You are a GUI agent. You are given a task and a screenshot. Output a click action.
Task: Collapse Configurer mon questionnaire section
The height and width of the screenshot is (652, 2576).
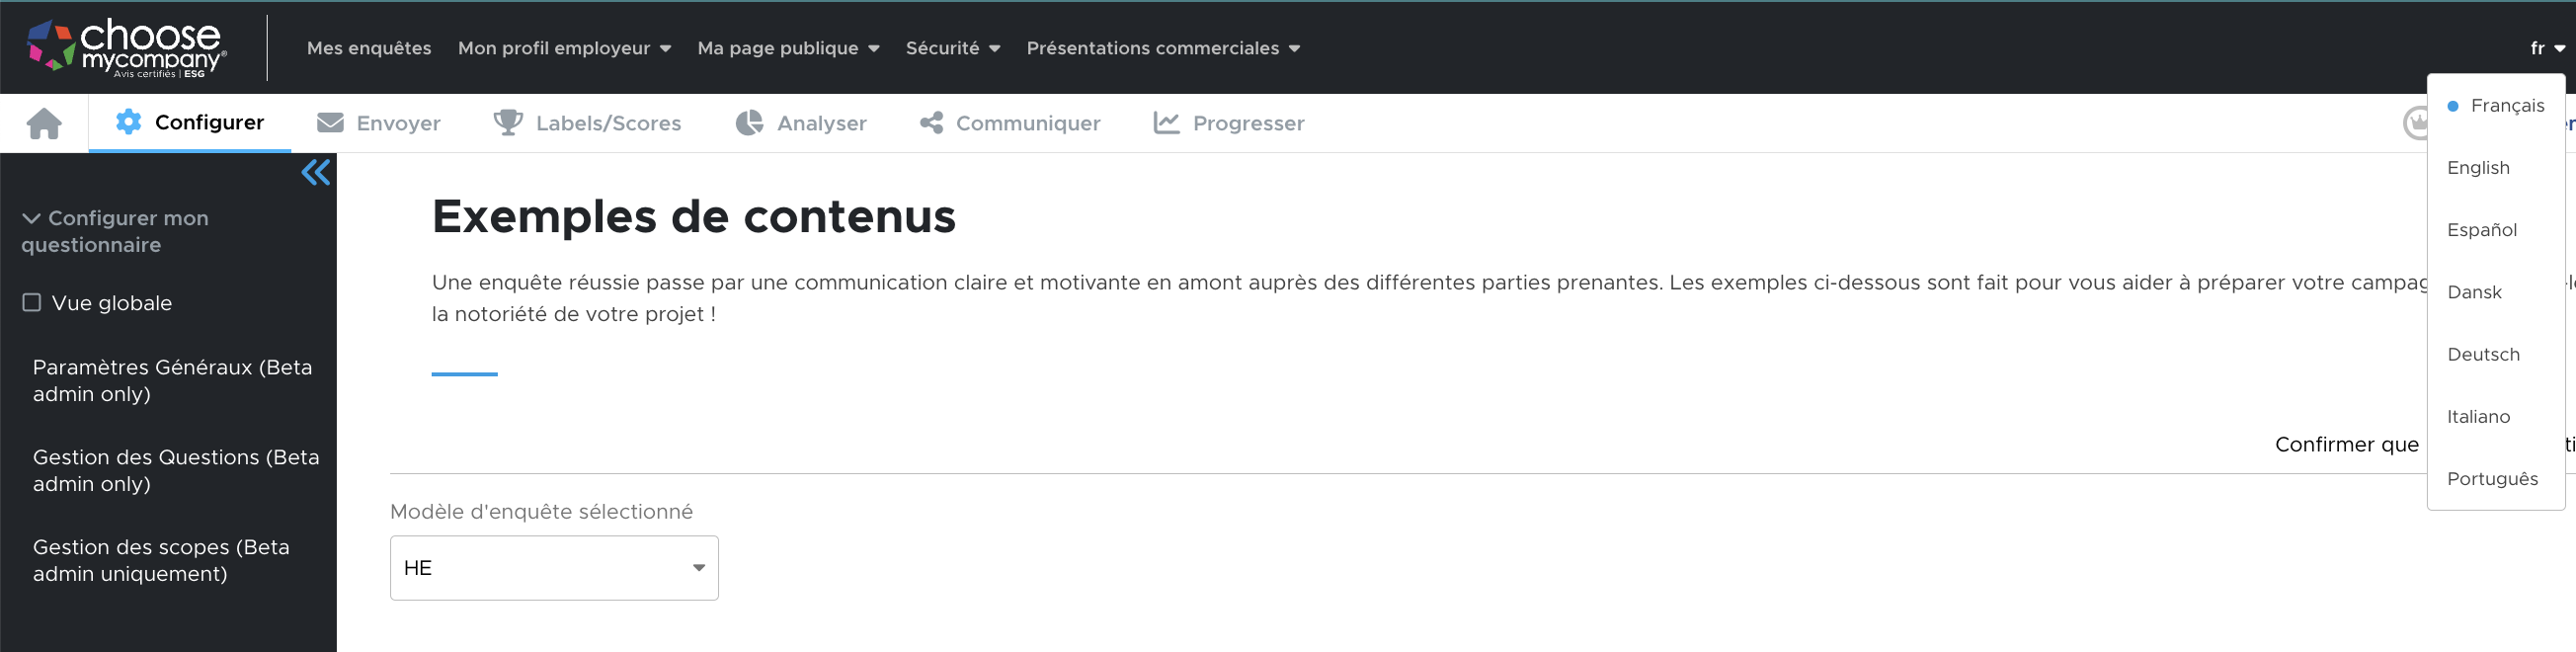coord(31,218)
